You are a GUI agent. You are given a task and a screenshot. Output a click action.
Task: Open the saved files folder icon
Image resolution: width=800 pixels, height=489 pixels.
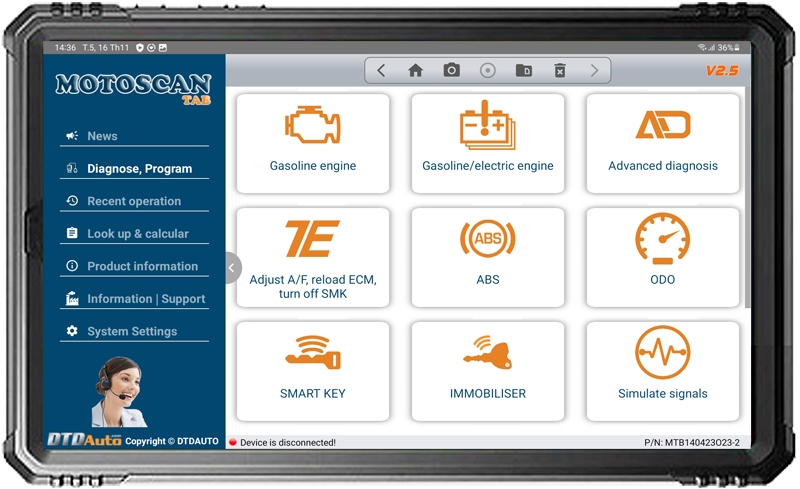[523, 70]
